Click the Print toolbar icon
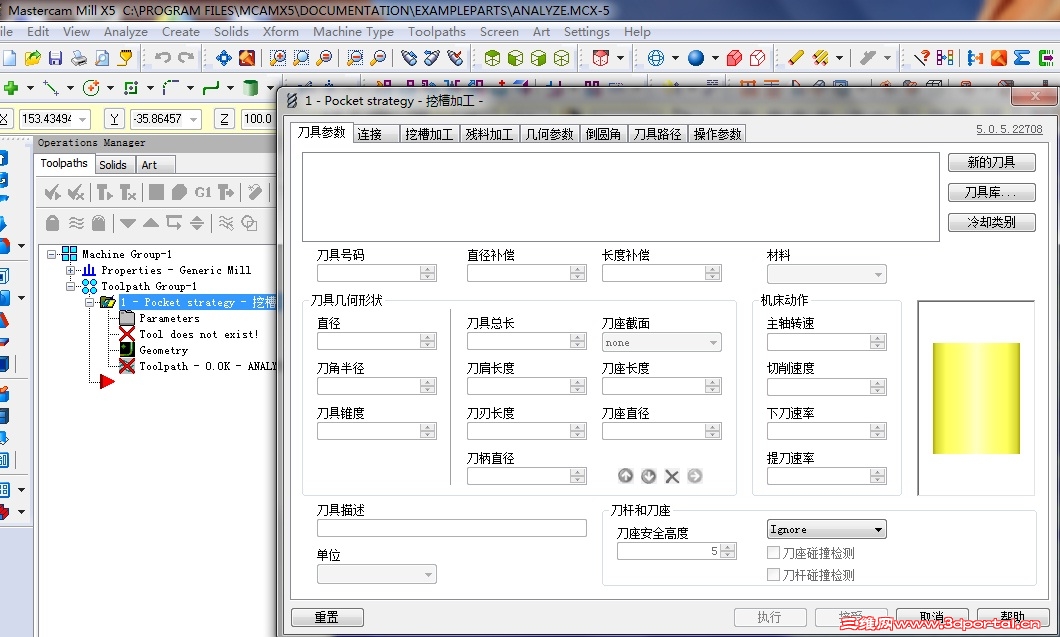This screenshot has width=1060, height=637. point(79,58)
